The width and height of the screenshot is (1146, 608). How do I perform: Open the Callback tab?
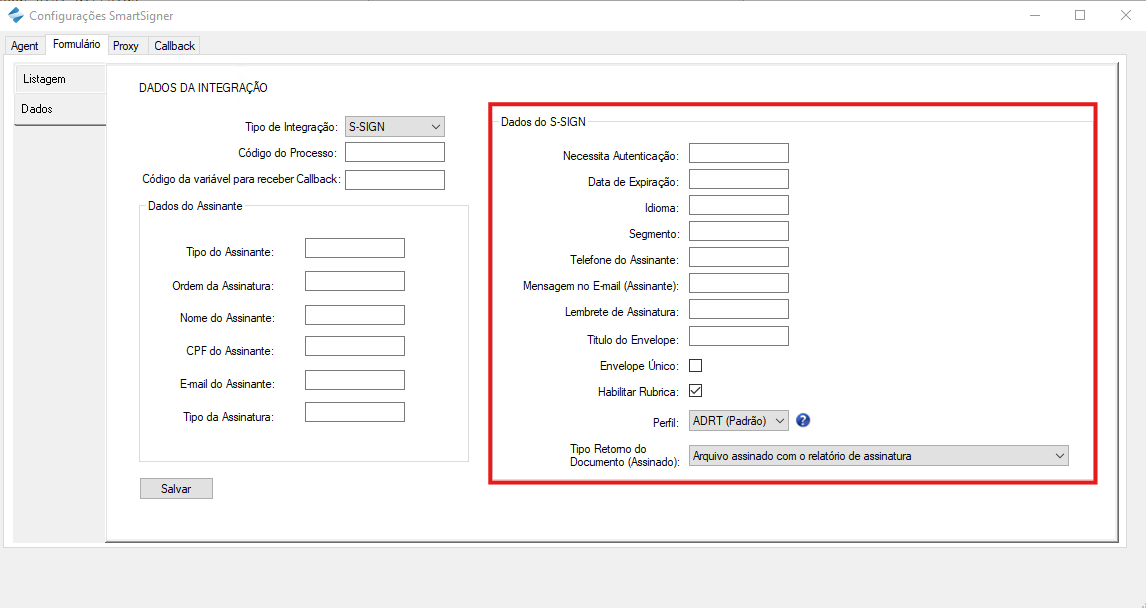(174, 46)
